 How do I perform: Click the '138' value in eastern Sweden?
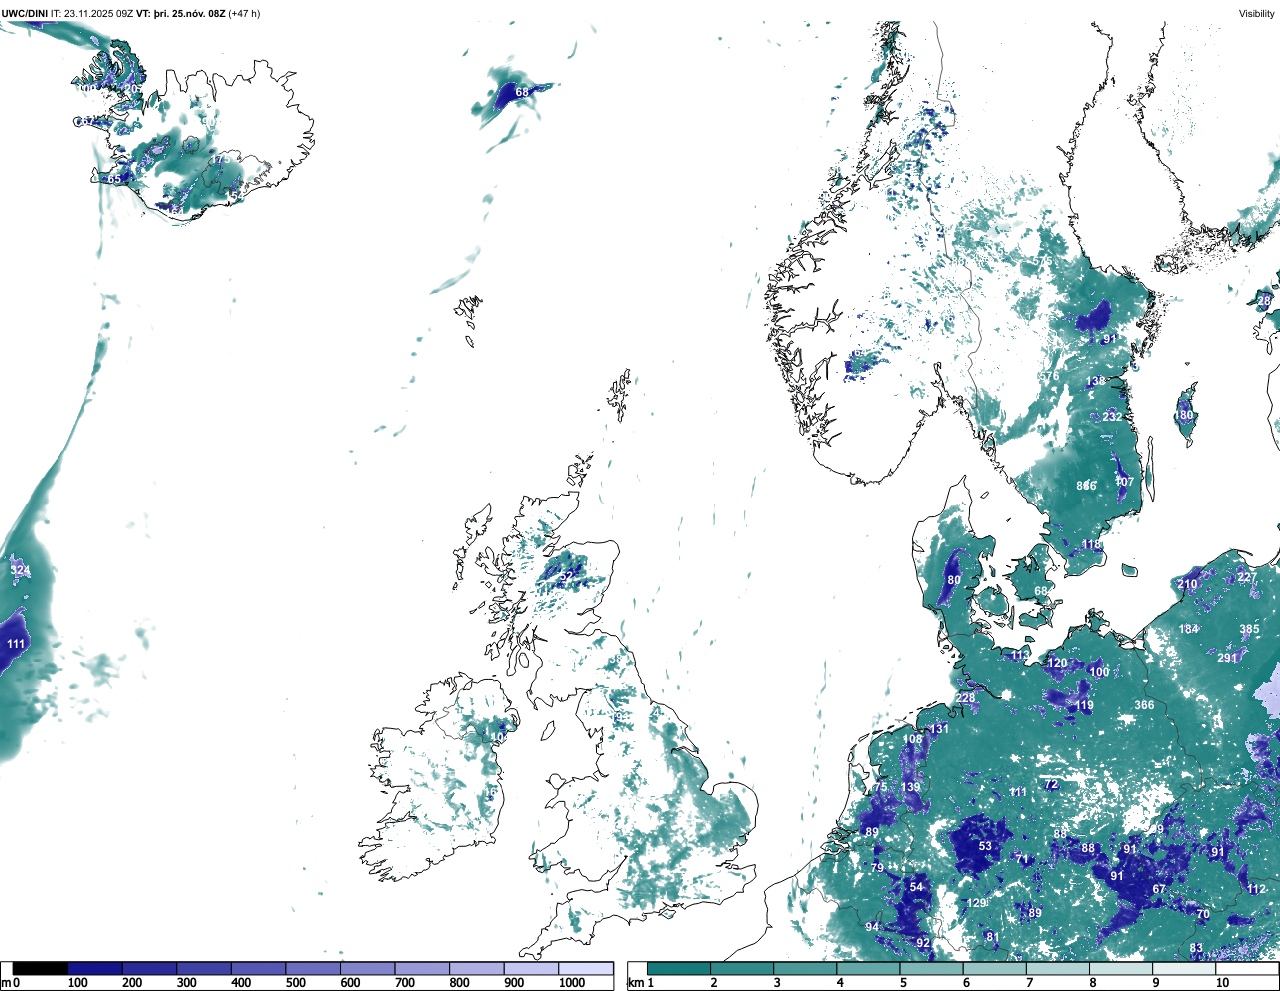point(1096,381)
